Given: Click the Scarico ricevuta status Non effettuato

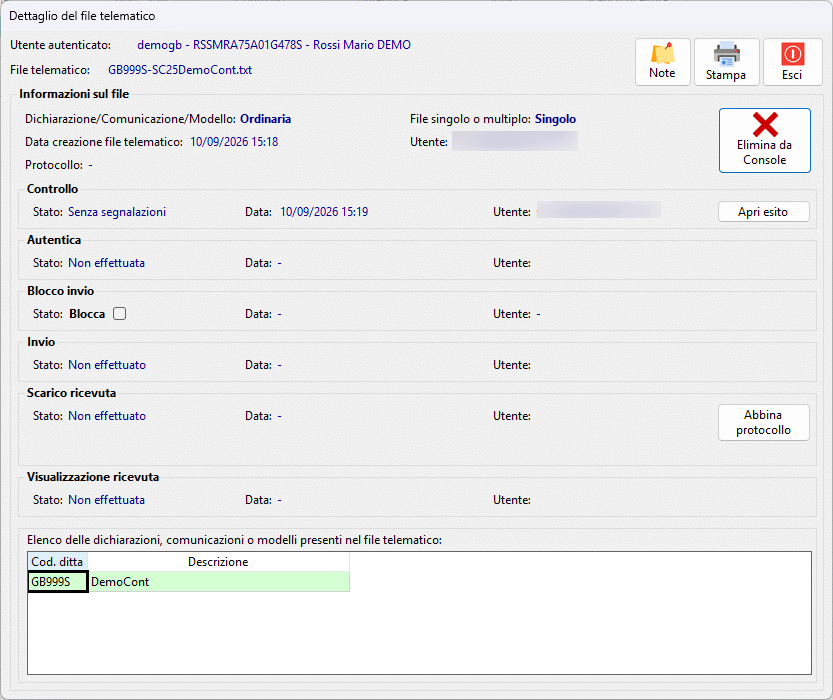Looking at the screenshot, I should click(x=107, y=416).
